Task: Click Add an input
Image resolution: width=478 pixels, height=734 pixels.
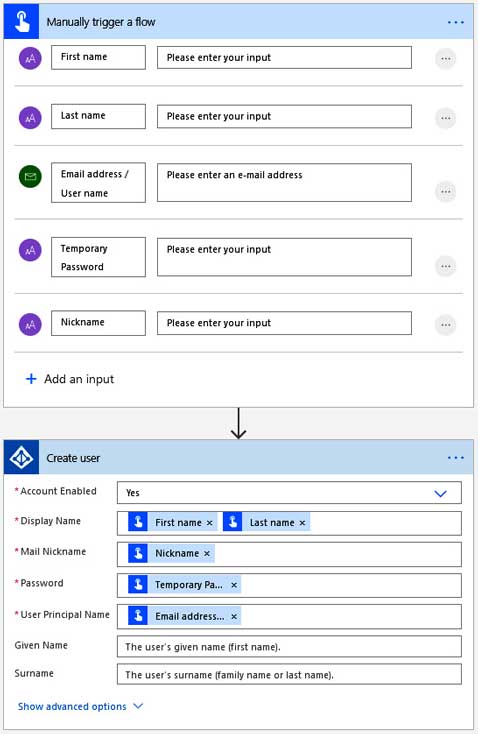Action: [x=70, y=379]
